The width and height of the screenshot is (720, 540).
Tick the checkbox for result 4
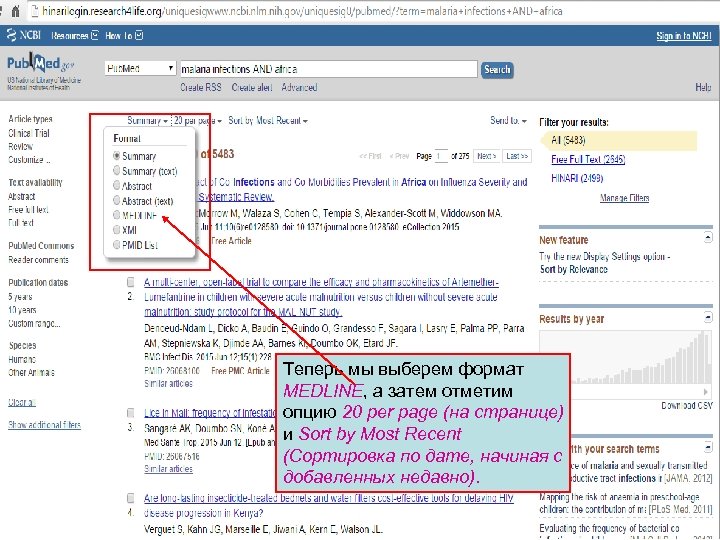[x=131, y=498]
